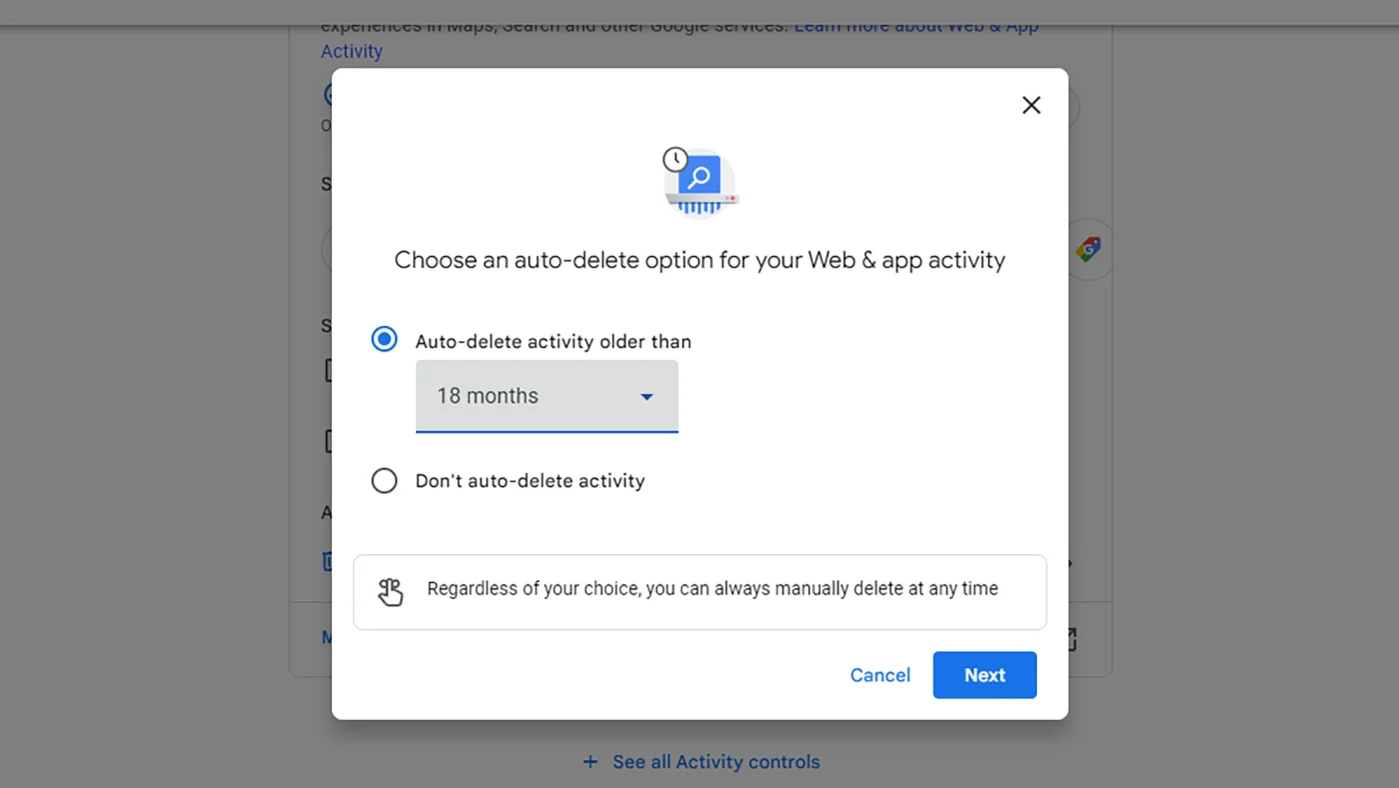Click the pointing hand icon in the notice box
The width and height of the screenshot is (1399, 788).
[390, 591]
